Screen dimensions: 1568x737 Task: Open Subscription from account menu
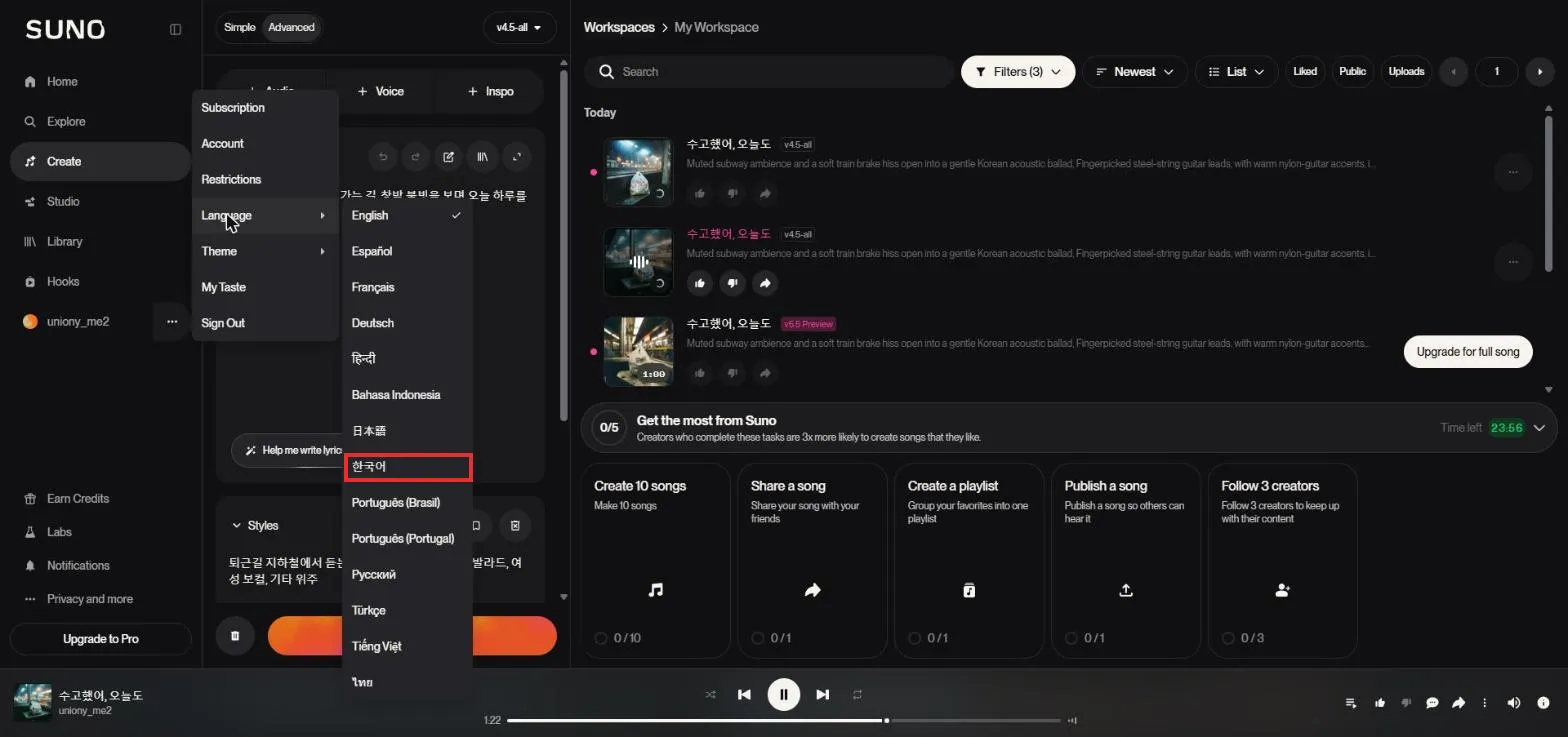coord(265,108)
